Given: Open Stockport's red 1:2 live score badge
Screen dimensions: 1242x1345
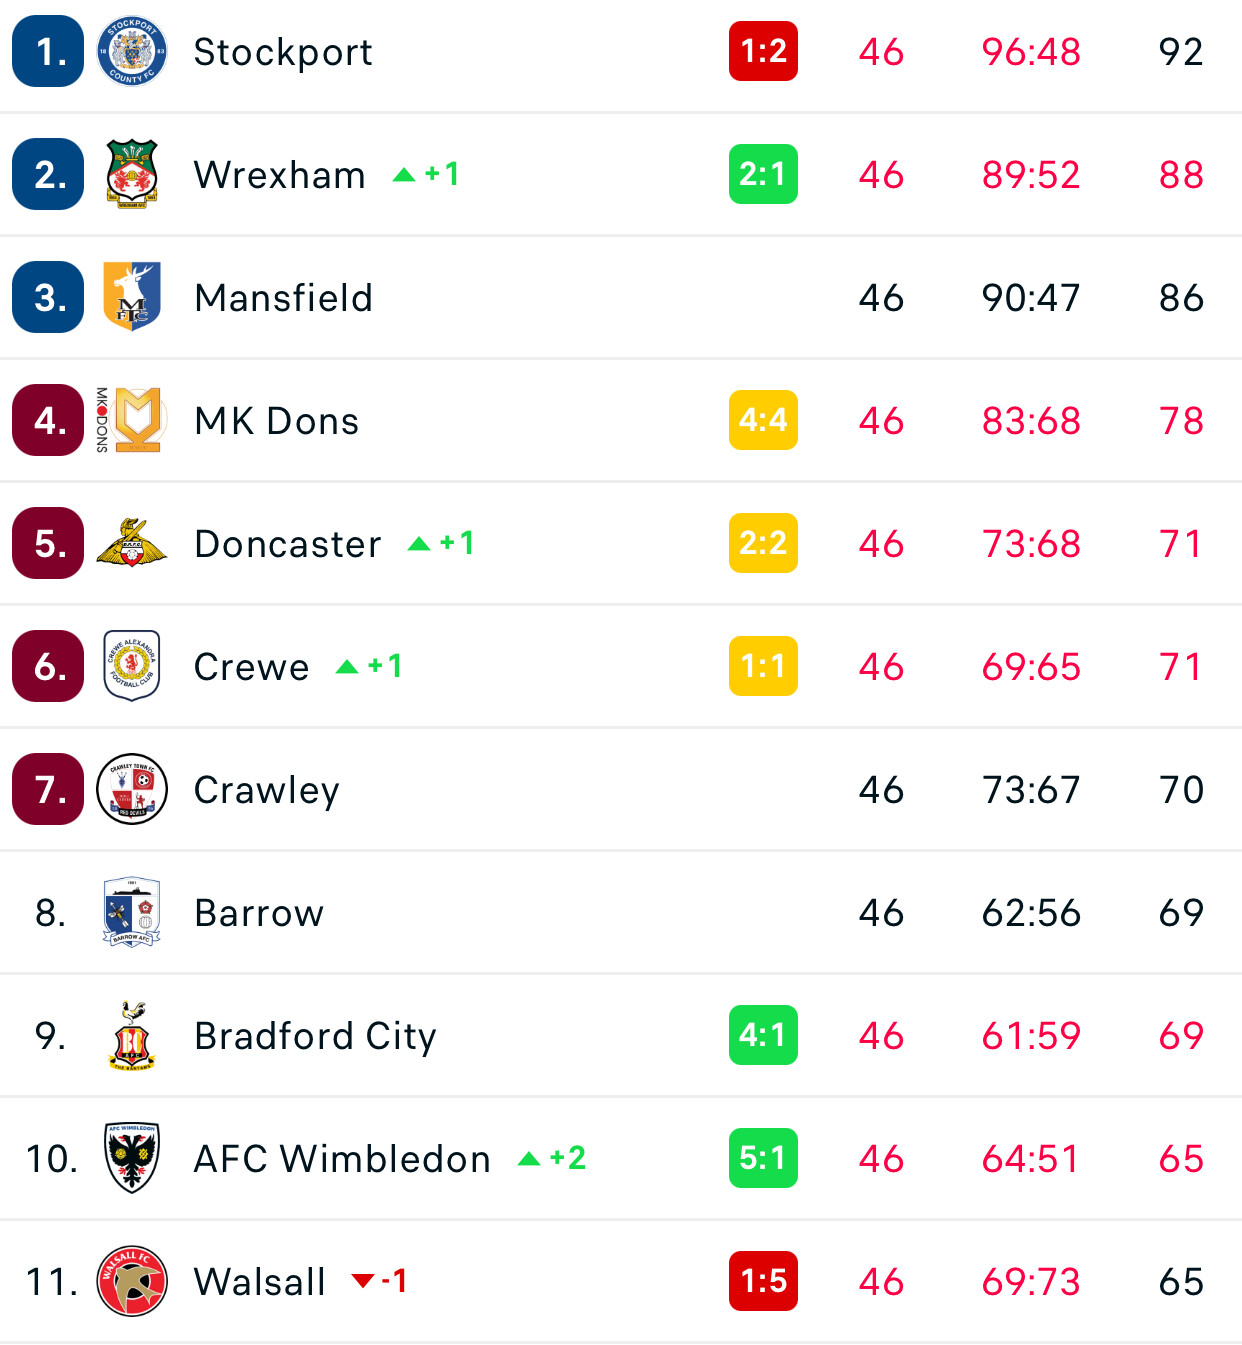Looking at the screenshot, I should 763,51.
